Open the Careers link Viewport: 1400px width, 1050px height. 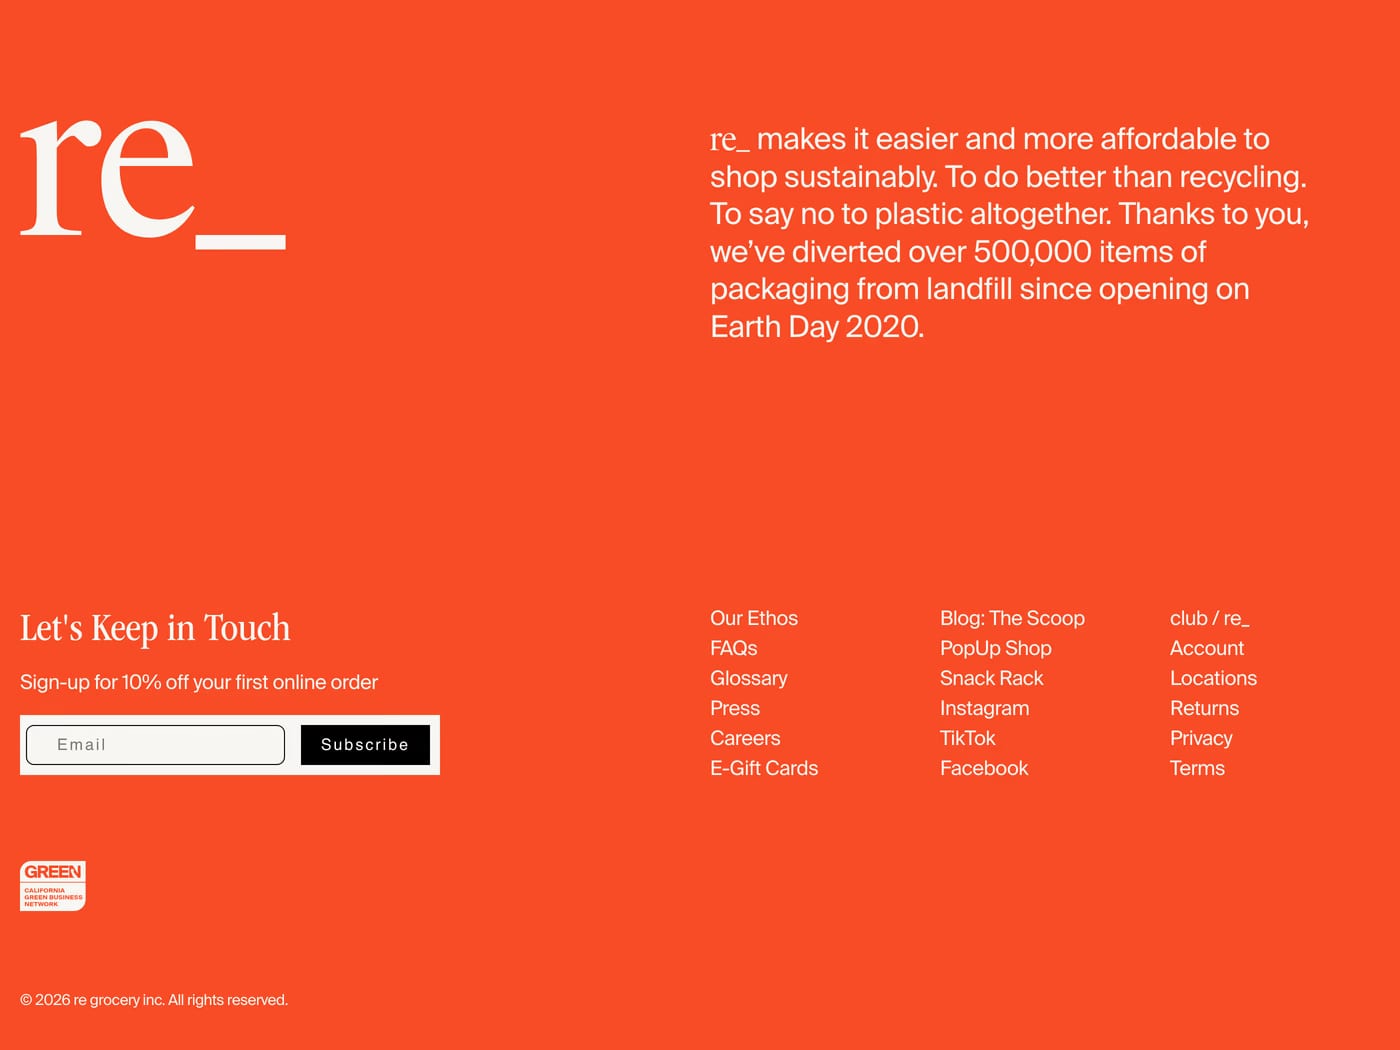pos(745,738)
